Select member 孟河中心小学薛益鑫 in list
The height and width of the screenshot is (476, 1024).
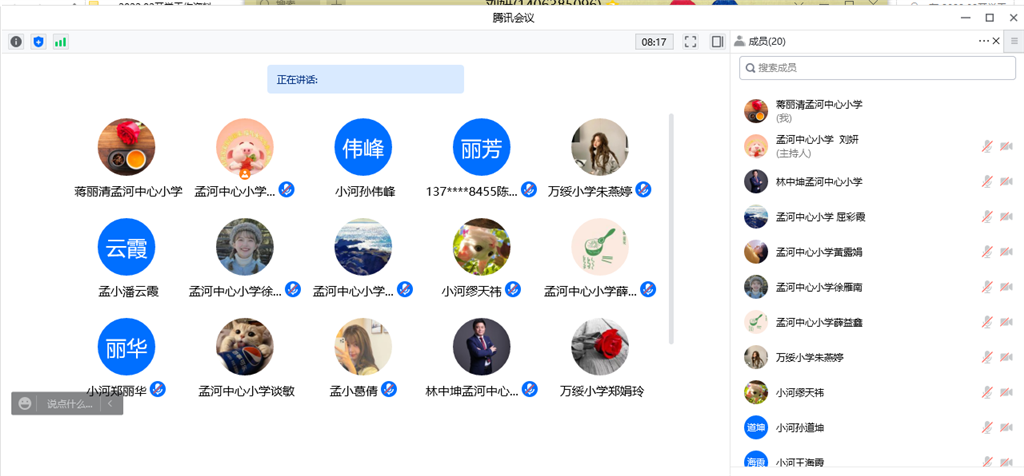tap(816, 322)
